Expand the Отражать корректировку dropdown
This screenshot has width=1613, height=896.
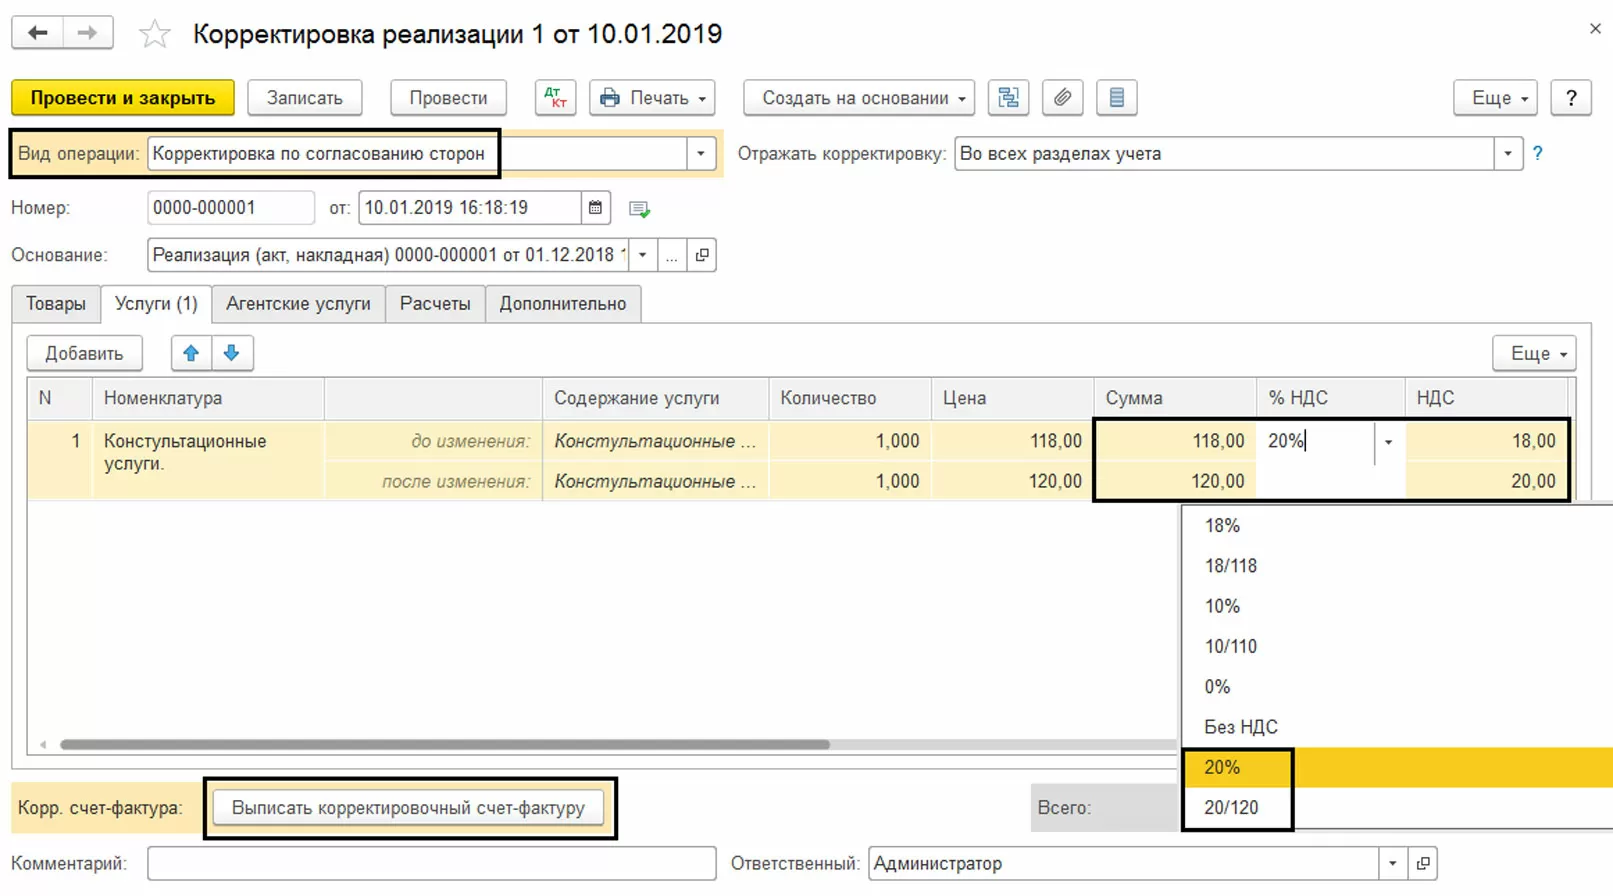click(x=1507, y=154)
